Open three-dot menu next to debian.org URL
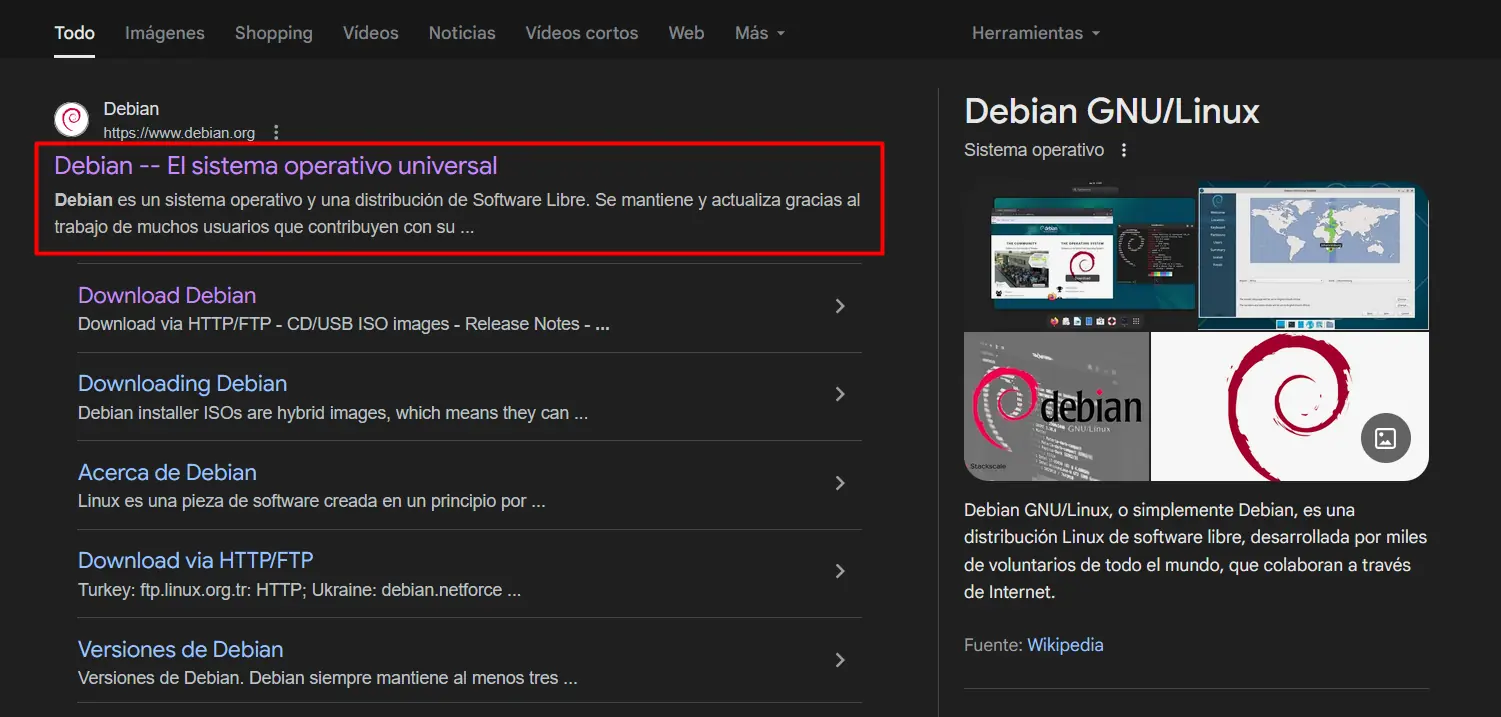Screen dimensions: 1501x717 [277, 133]
